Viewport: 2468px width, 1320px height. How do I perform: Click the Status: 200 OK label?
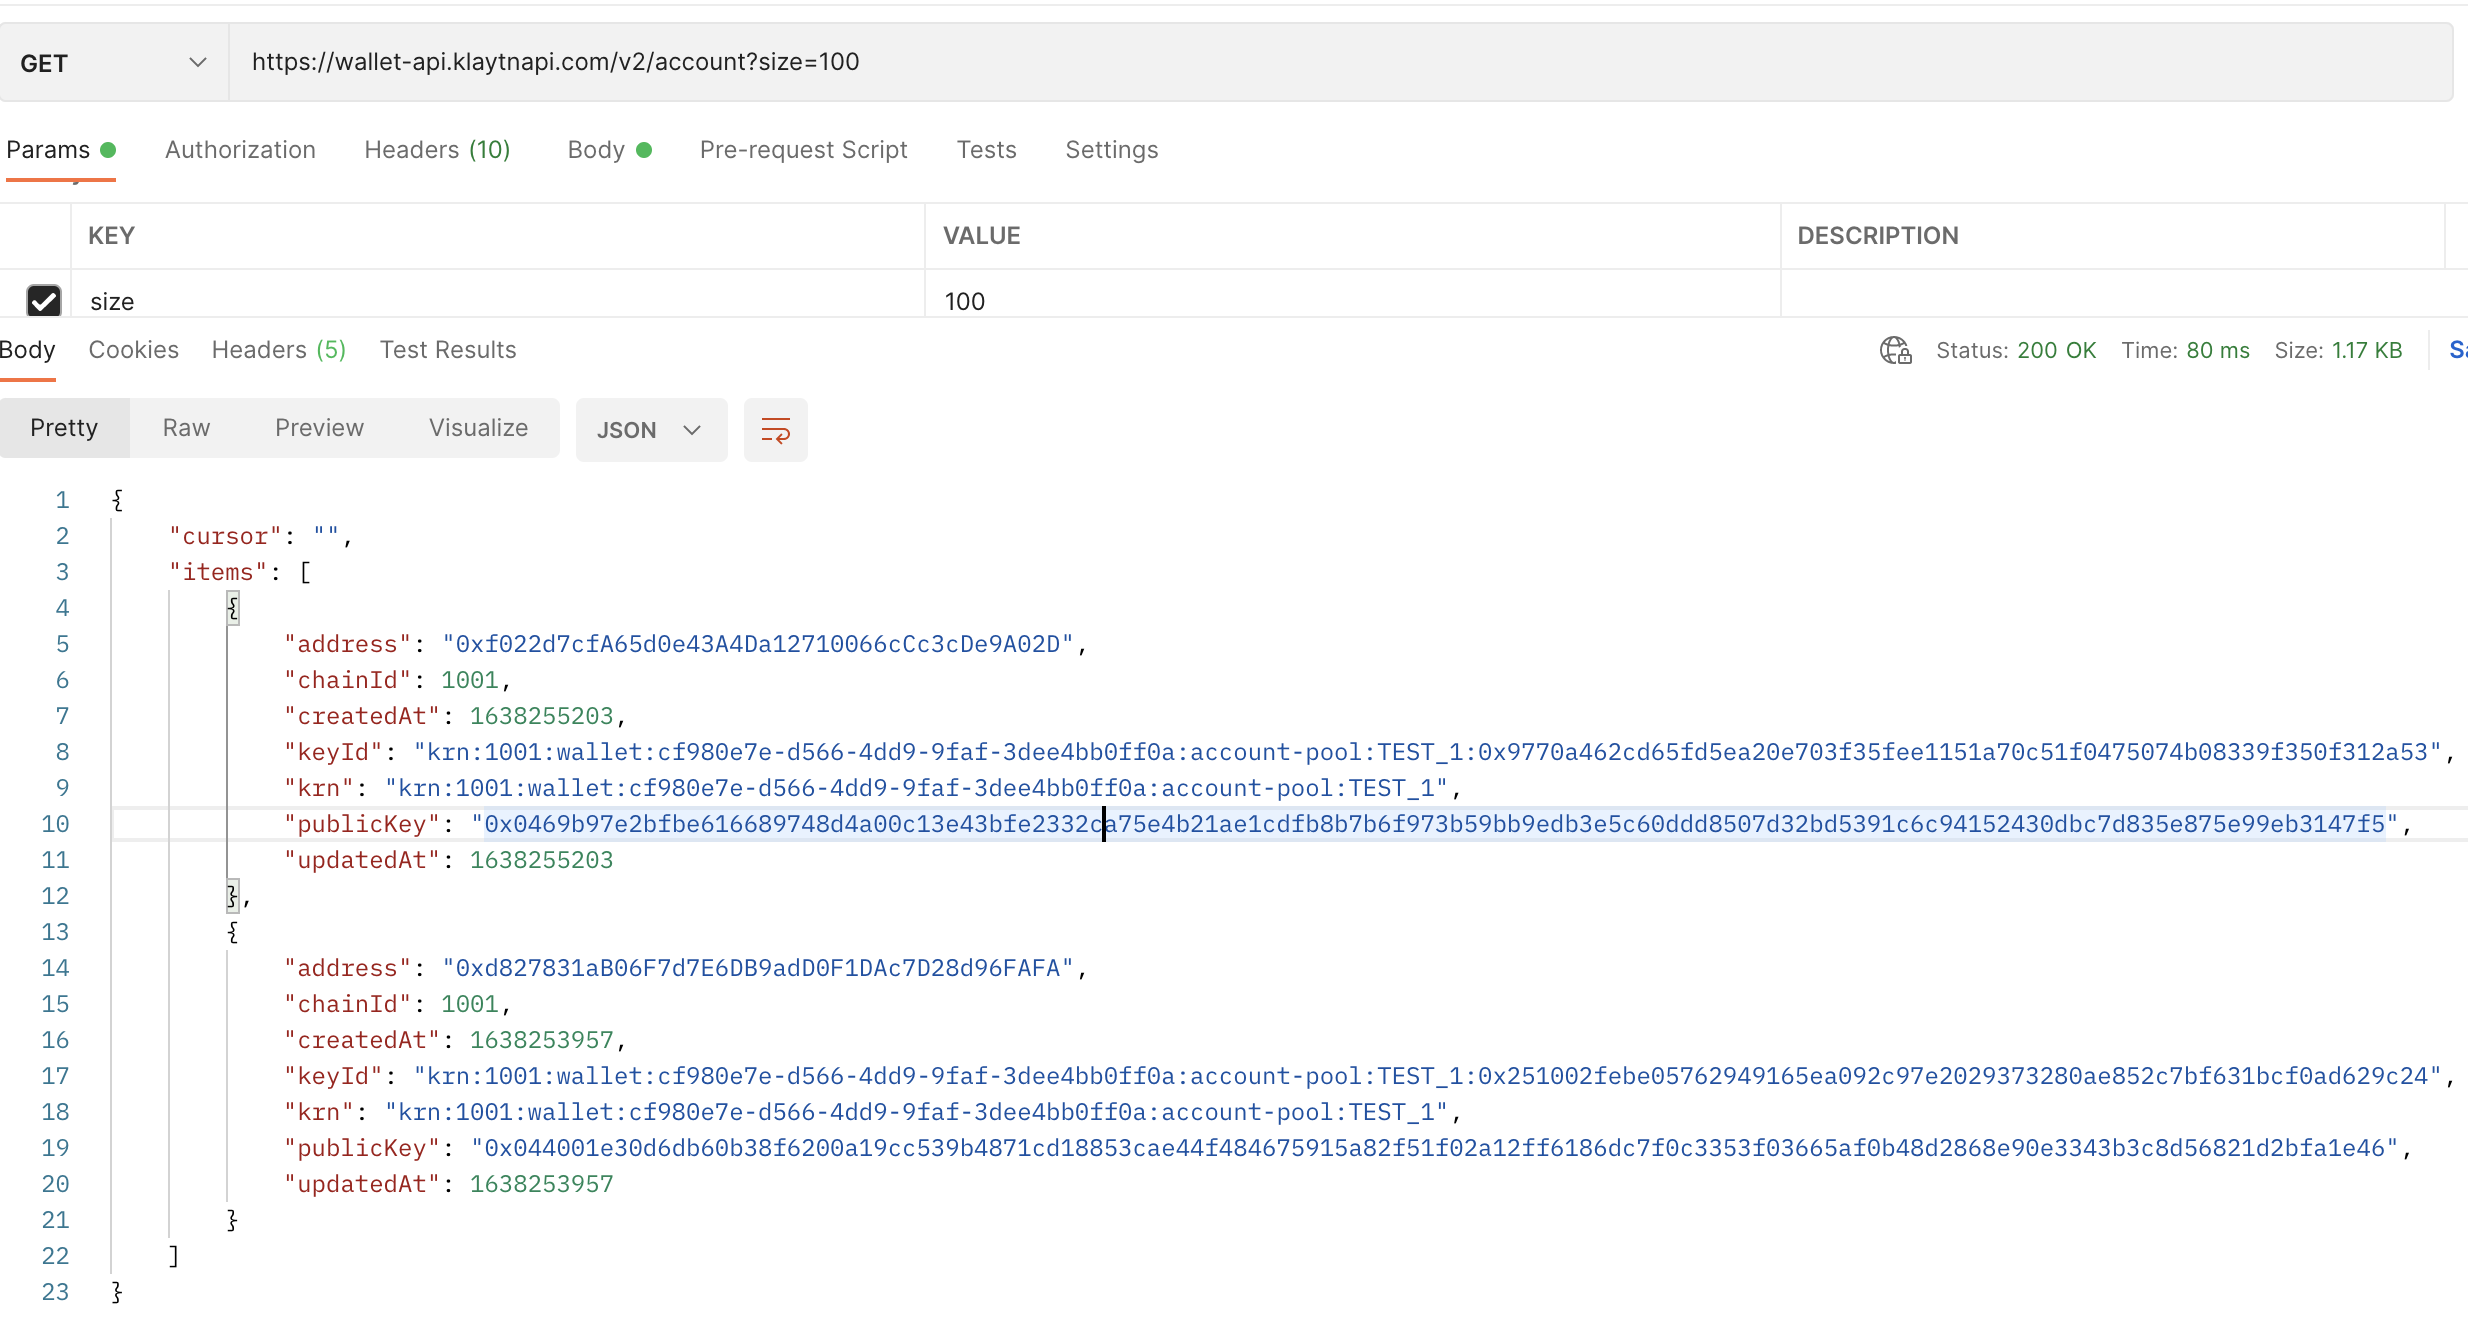2015,350
